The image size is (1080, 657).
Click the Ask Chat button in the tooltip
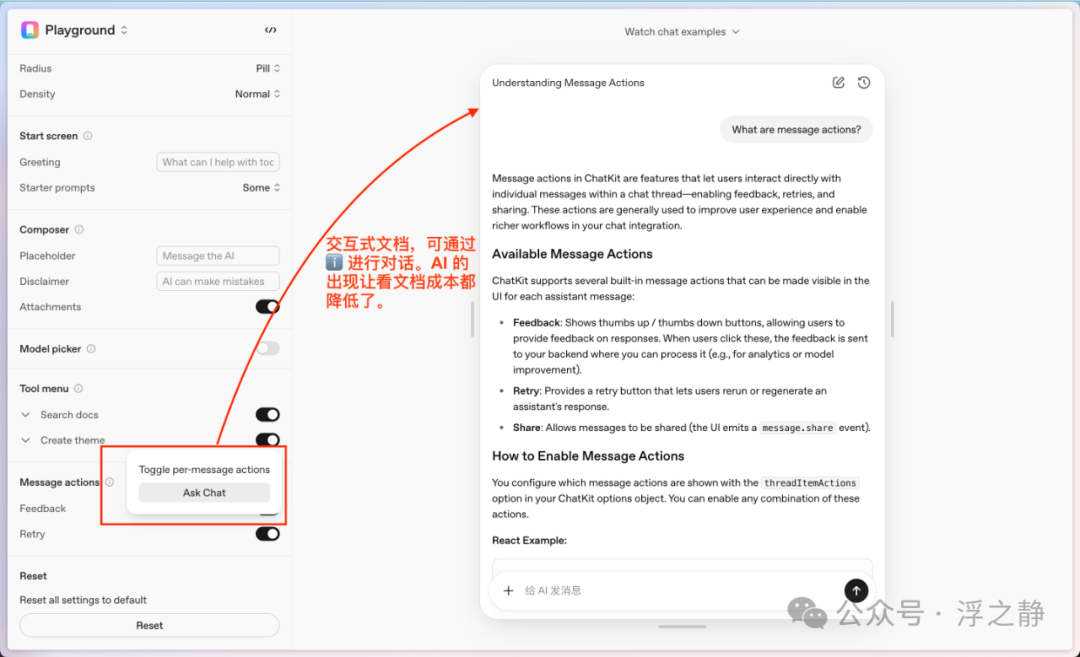tap(204, 492)
